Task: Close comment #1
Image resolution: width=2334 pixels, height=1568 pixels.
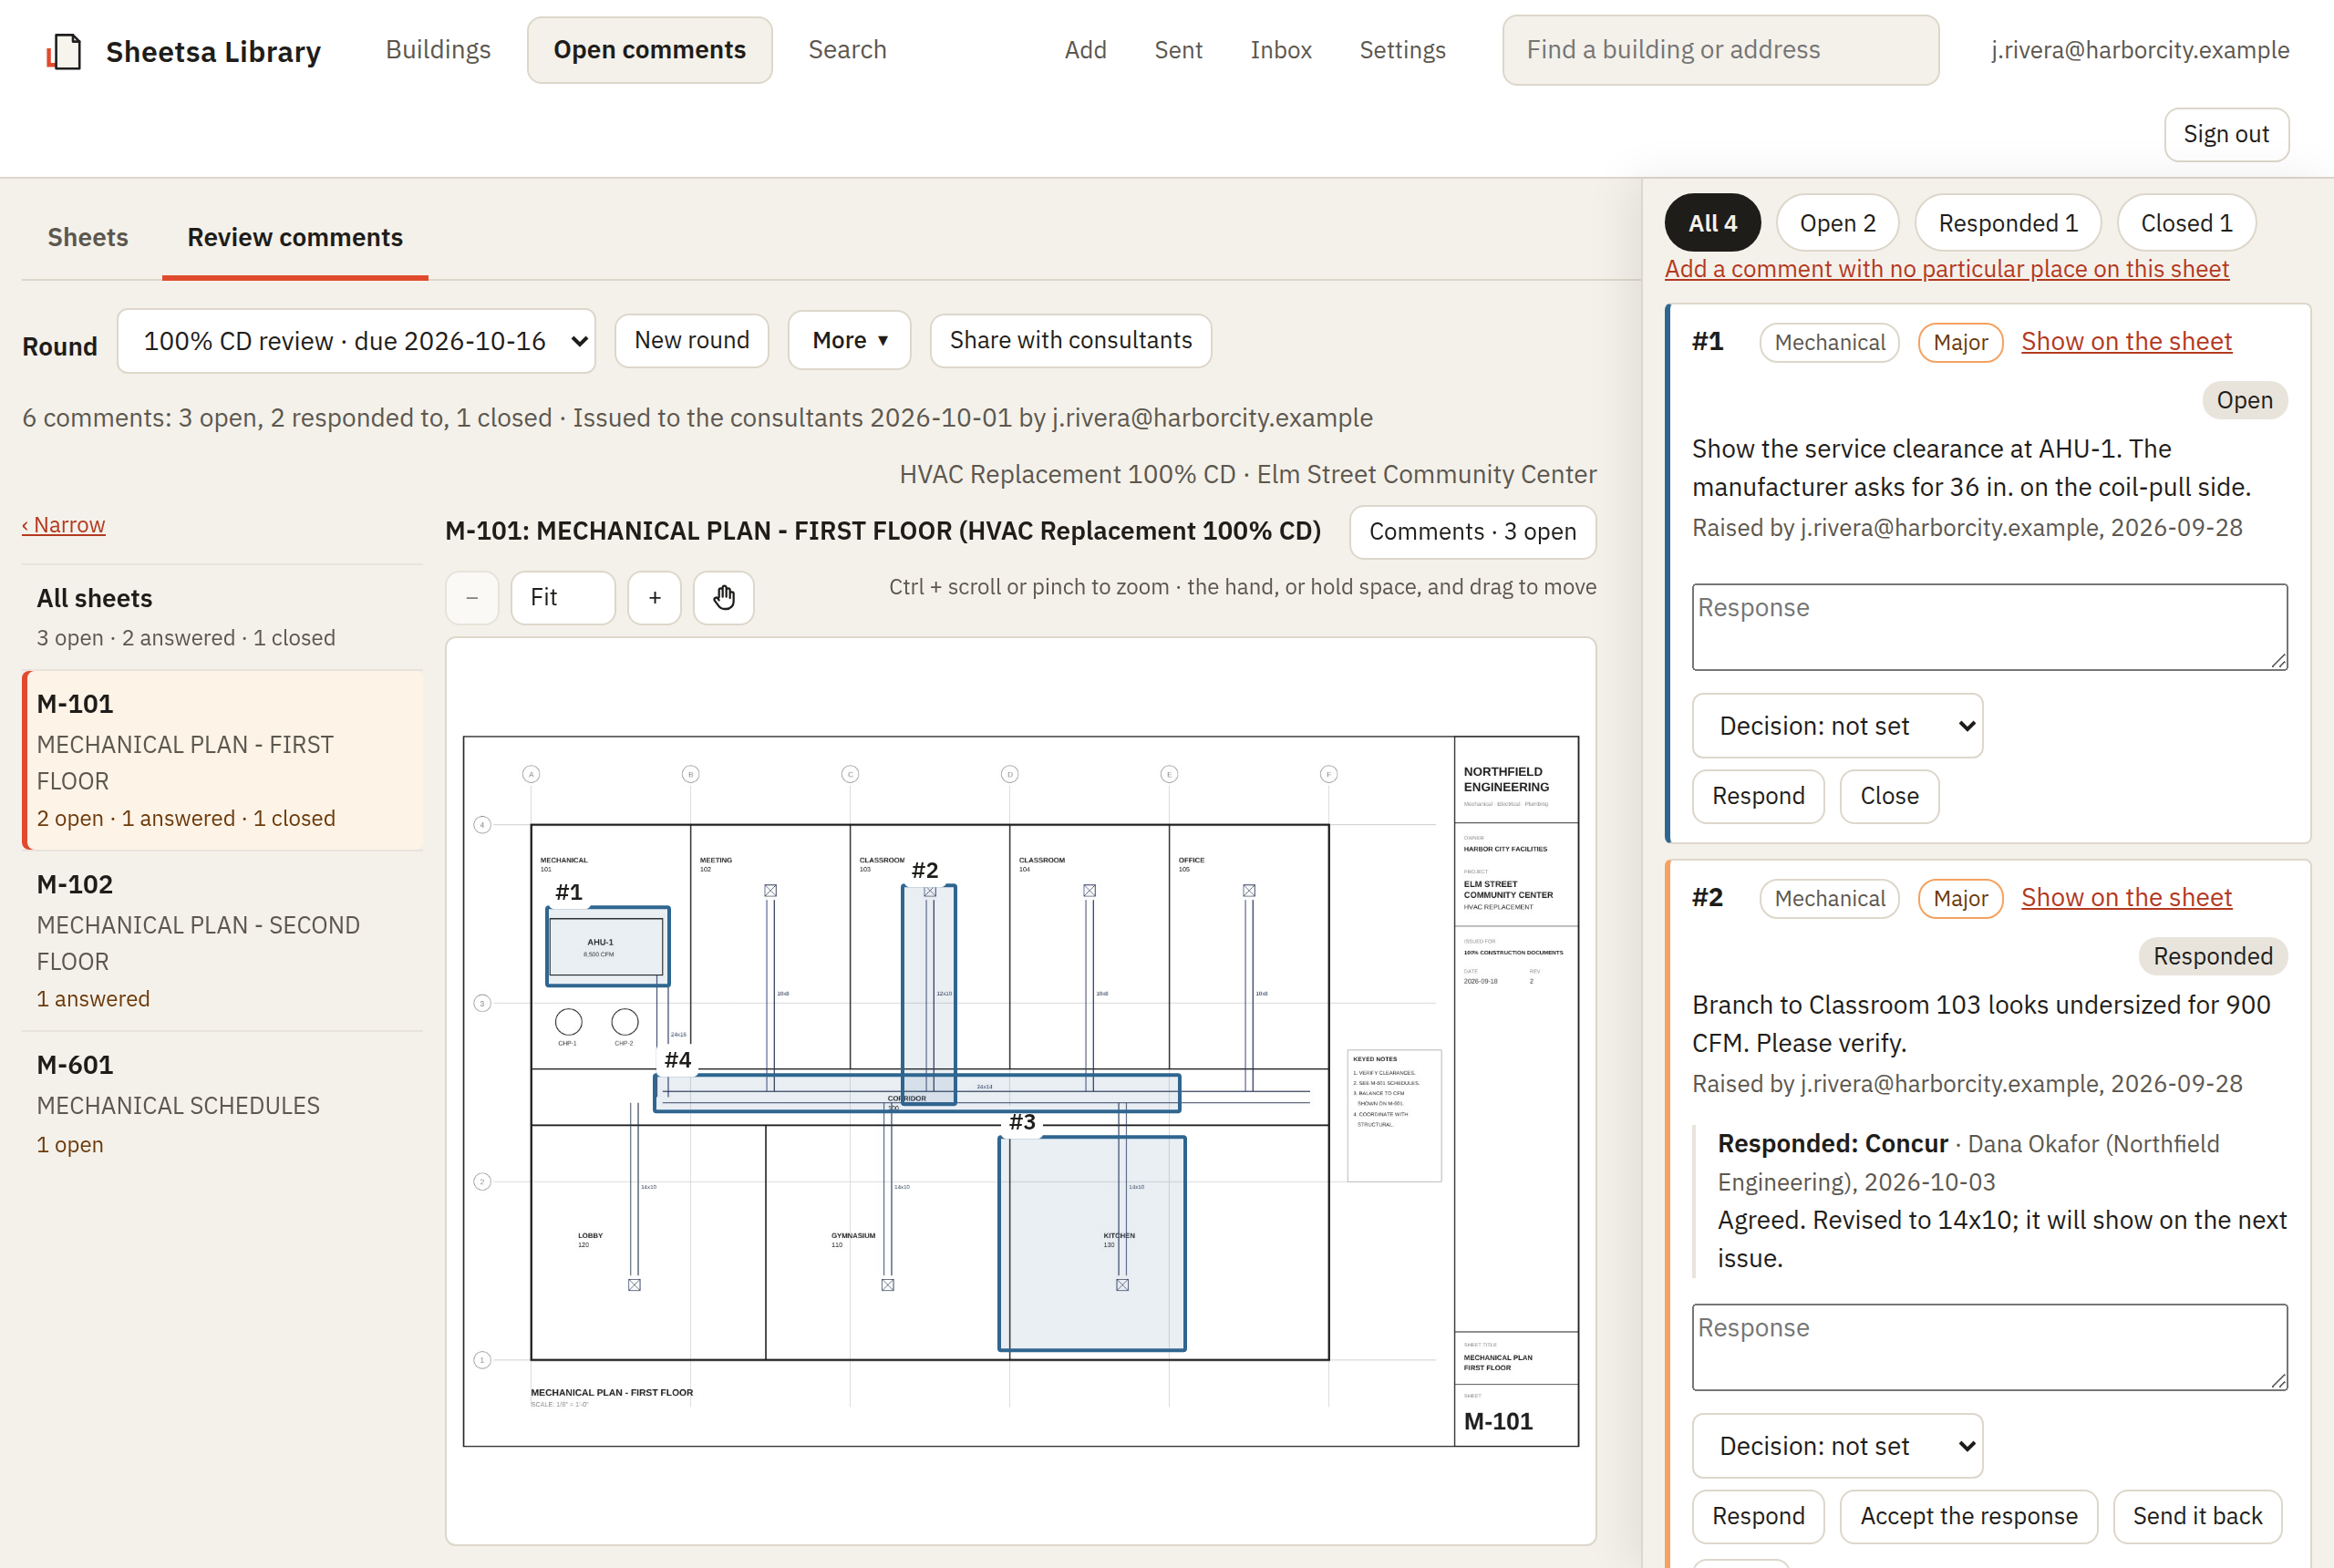Action: (1889, 796)
